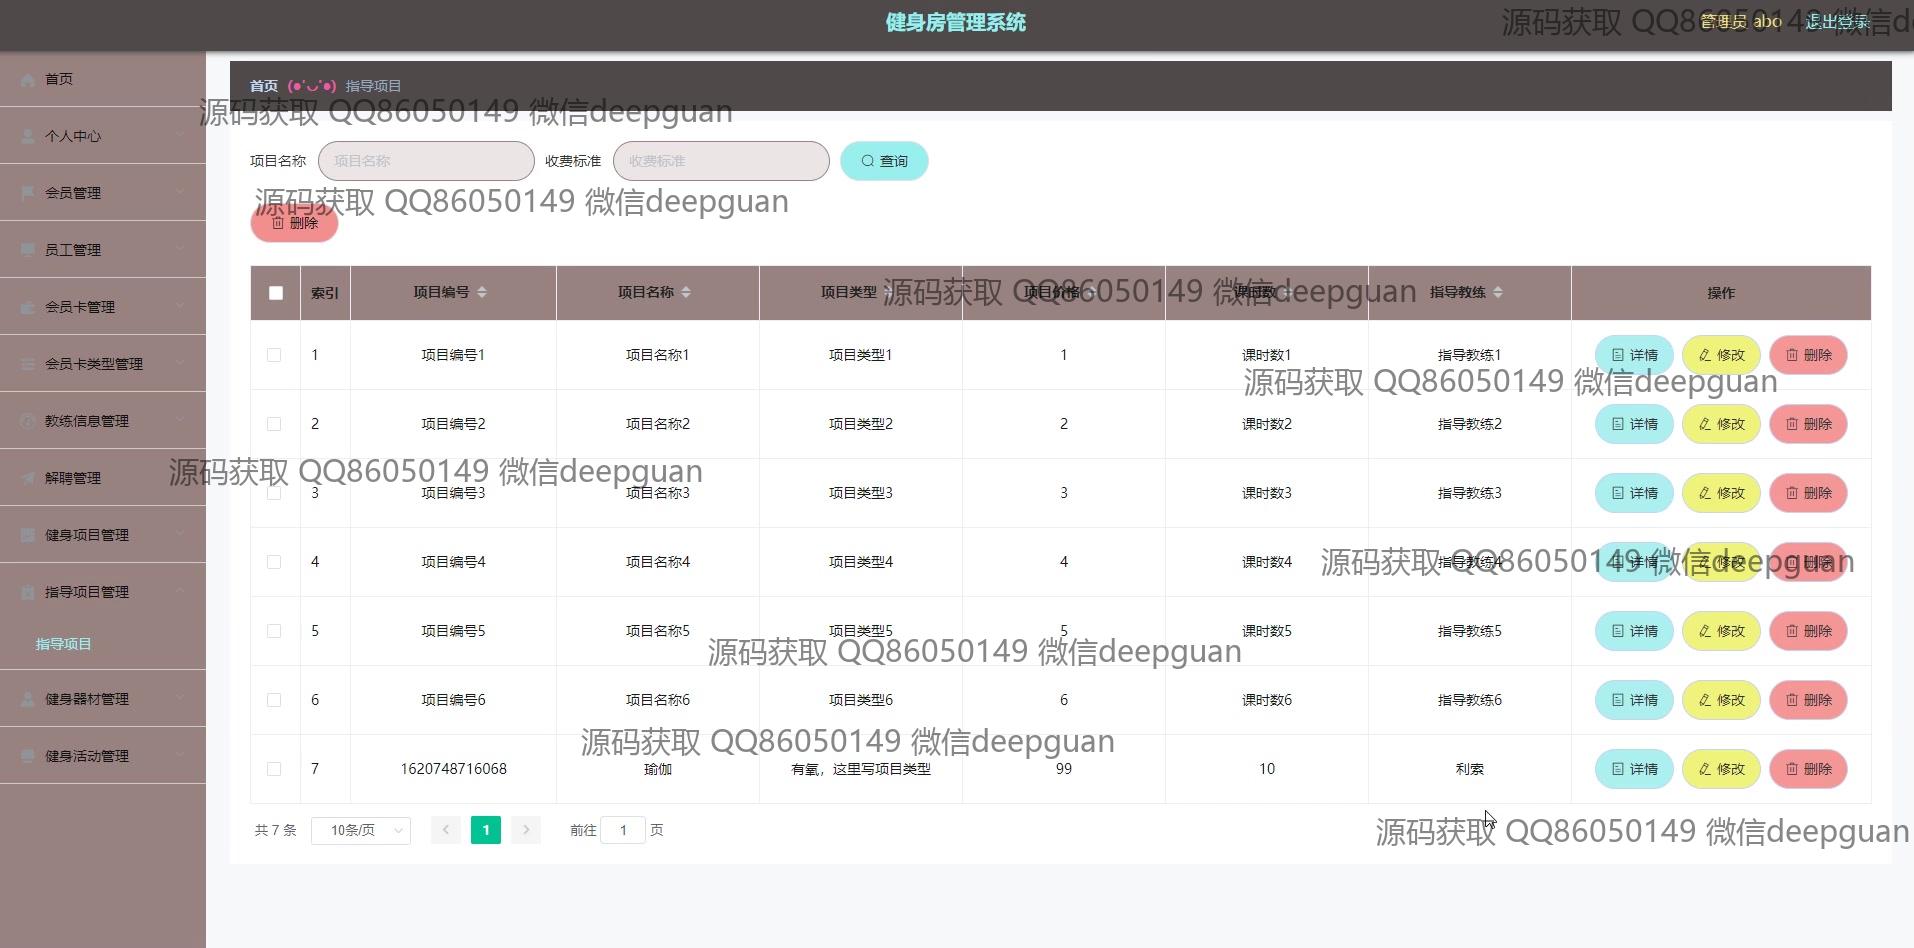Select the row 项目编号3 checkbox
The image size is (1914, 948).
274,493
